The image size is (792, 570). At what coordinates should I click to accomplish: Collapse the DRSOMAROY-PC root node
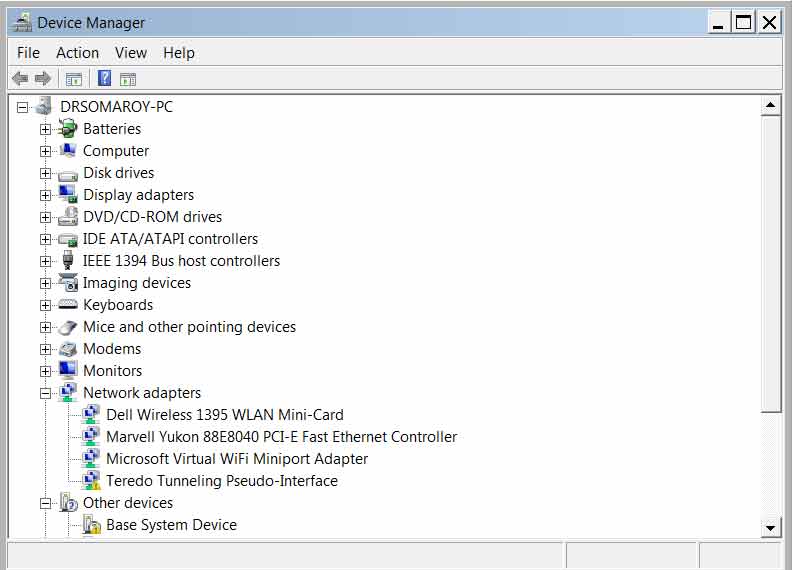22,107
